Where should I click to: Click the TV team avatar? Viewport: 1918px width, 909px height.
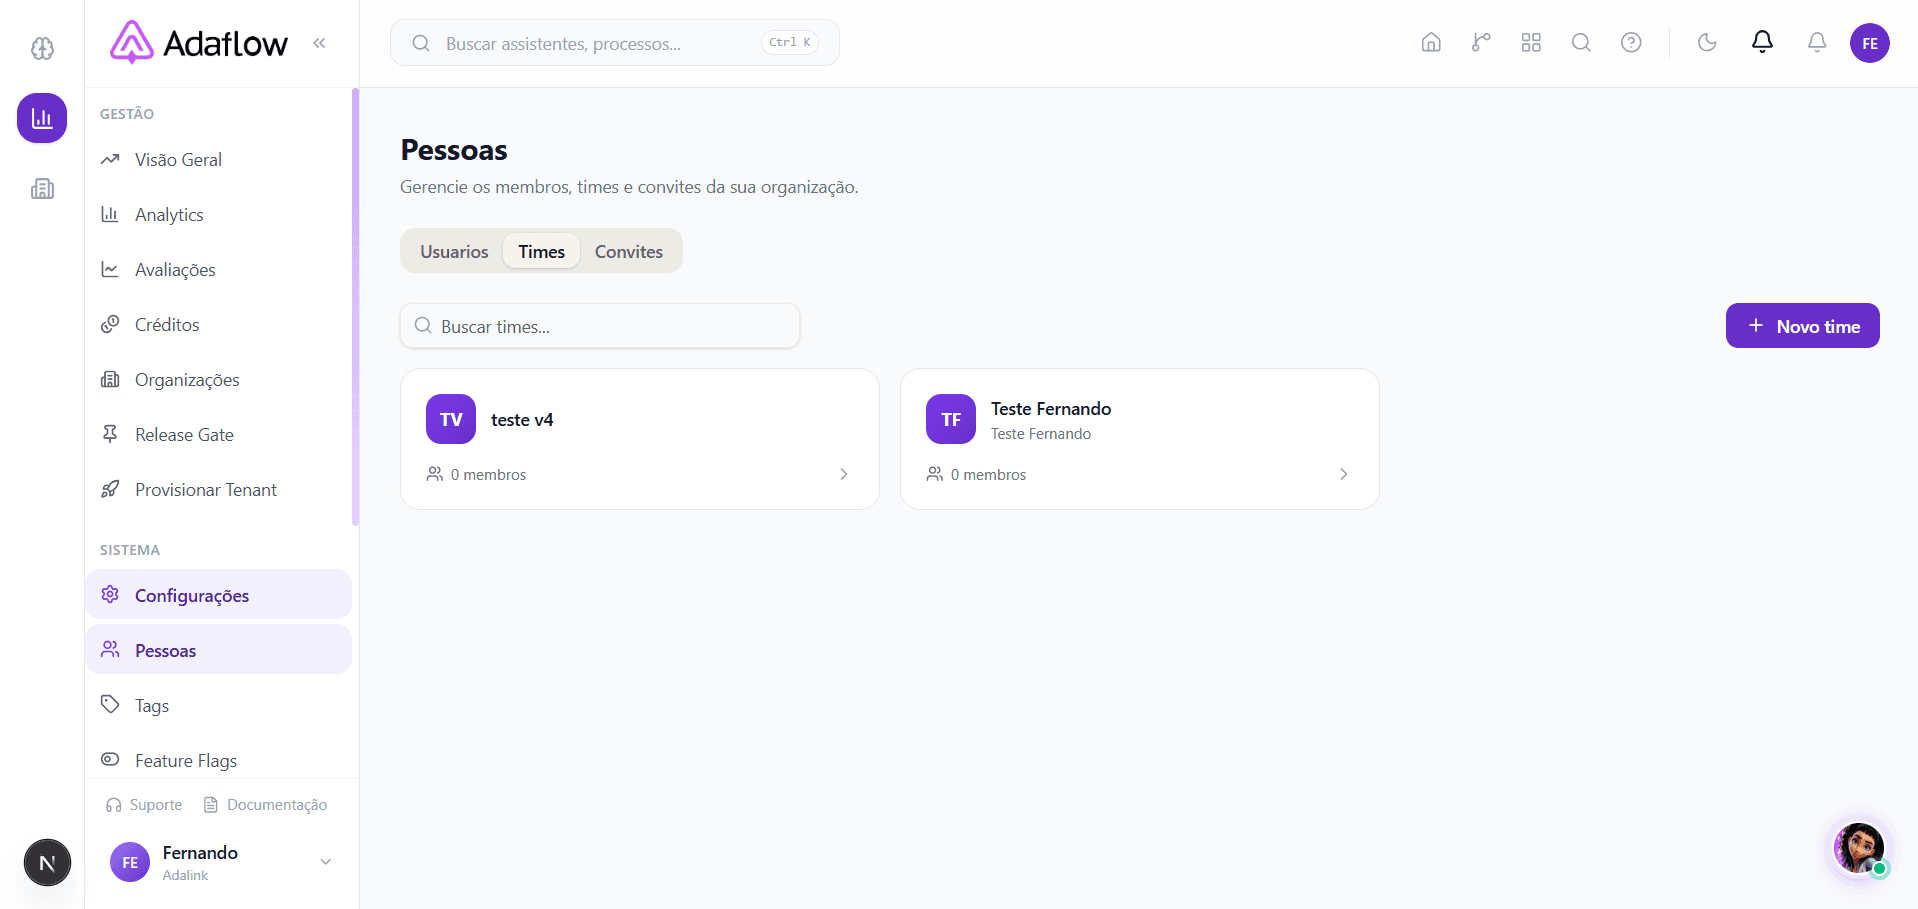451,419
